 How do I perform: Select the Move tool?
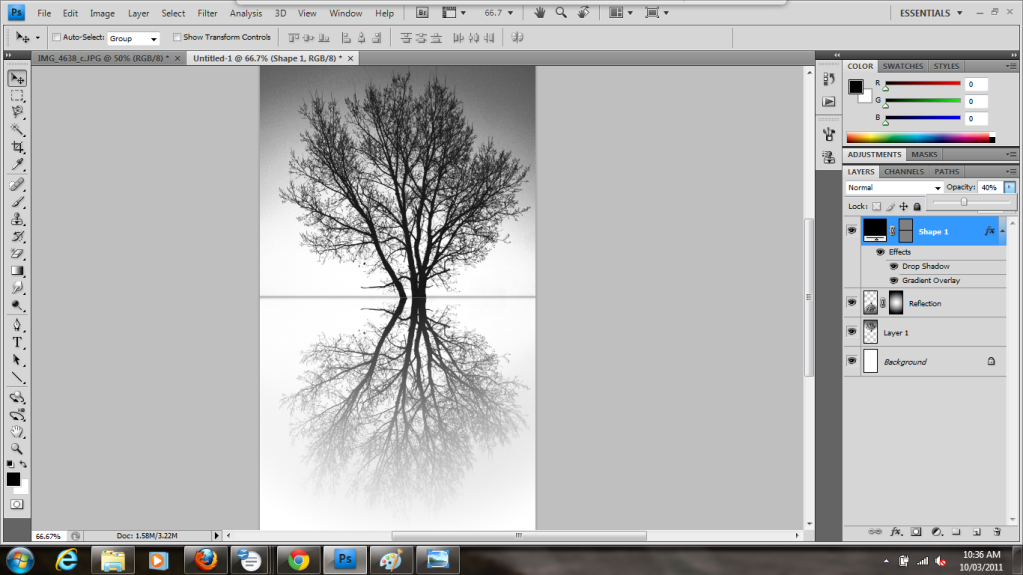(17, 79)
